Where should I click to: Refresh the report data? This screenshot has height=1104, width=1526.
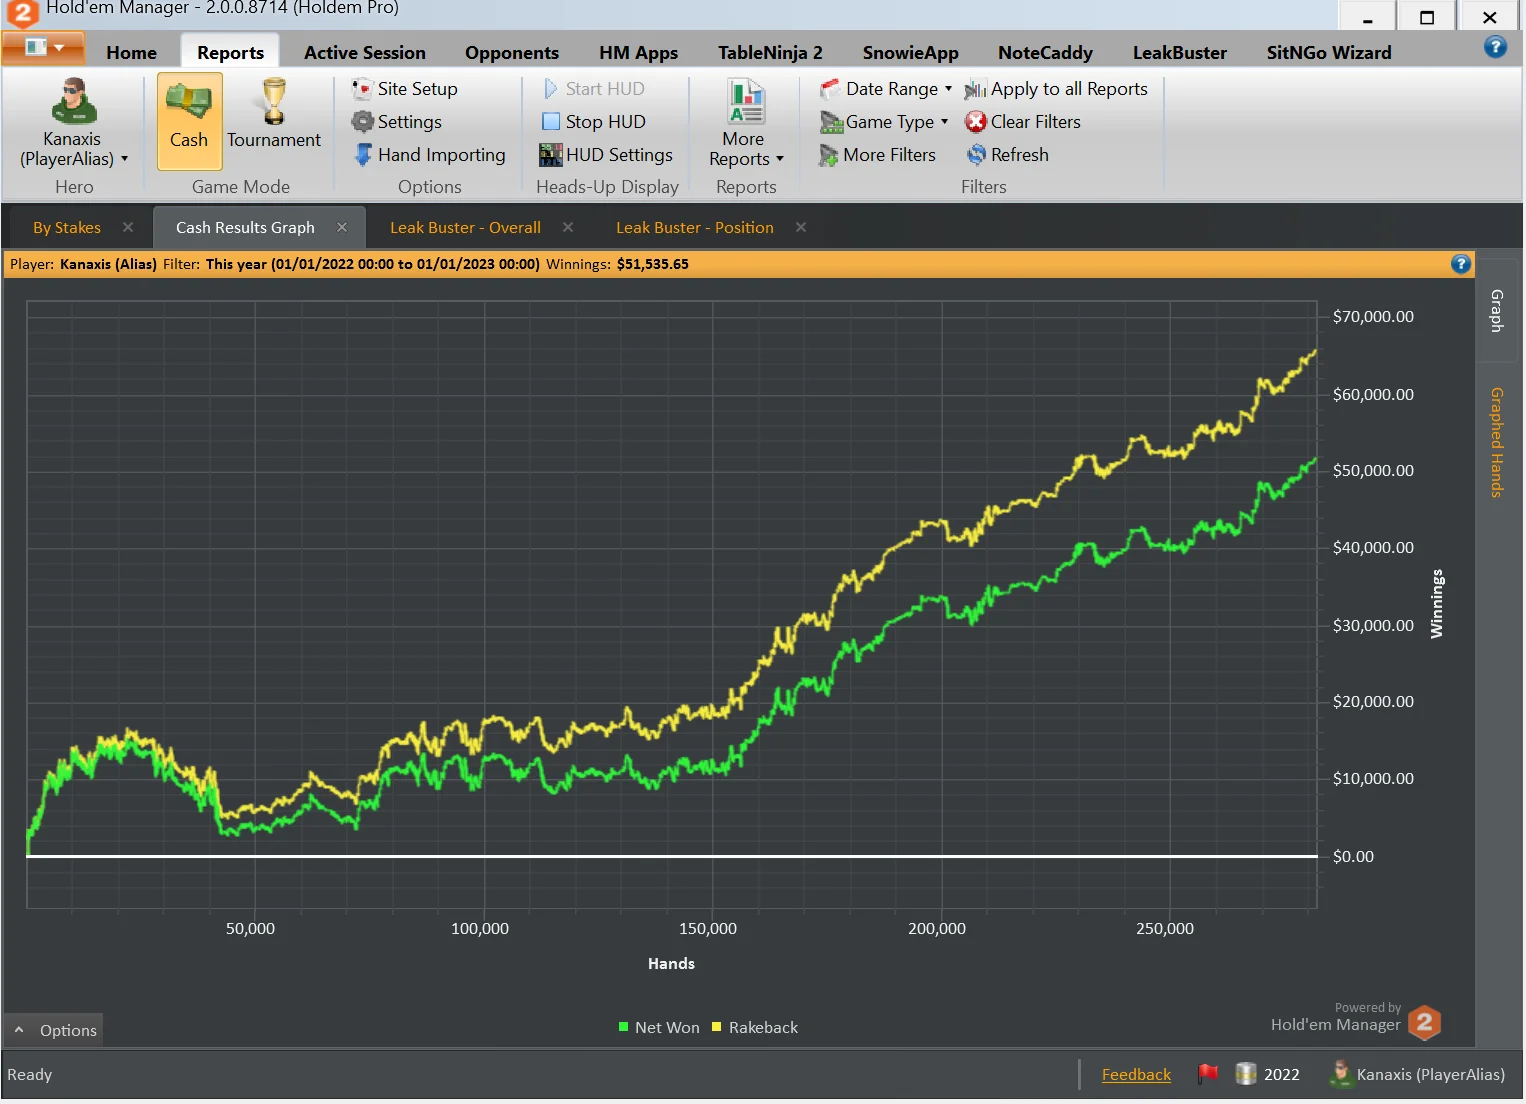pos(1008,155)
